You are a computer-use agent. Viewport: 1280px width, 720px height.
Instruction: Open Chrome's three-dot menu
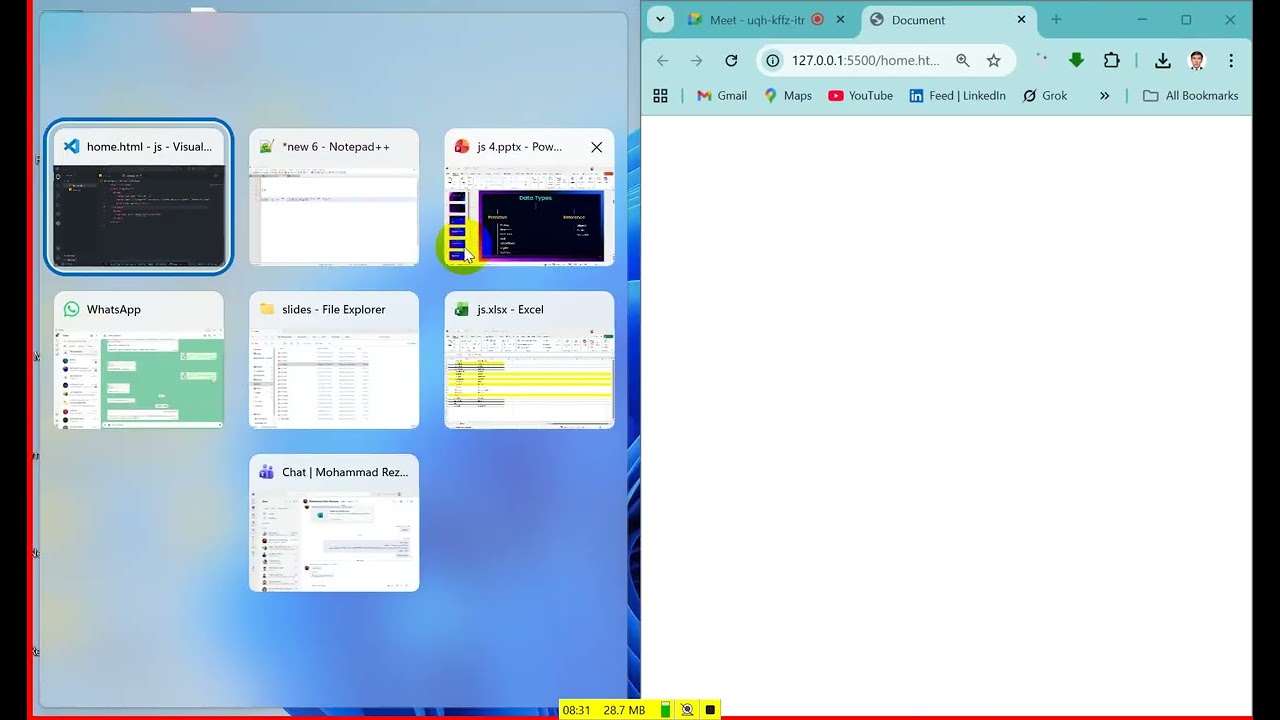[x=1231, y=61]
